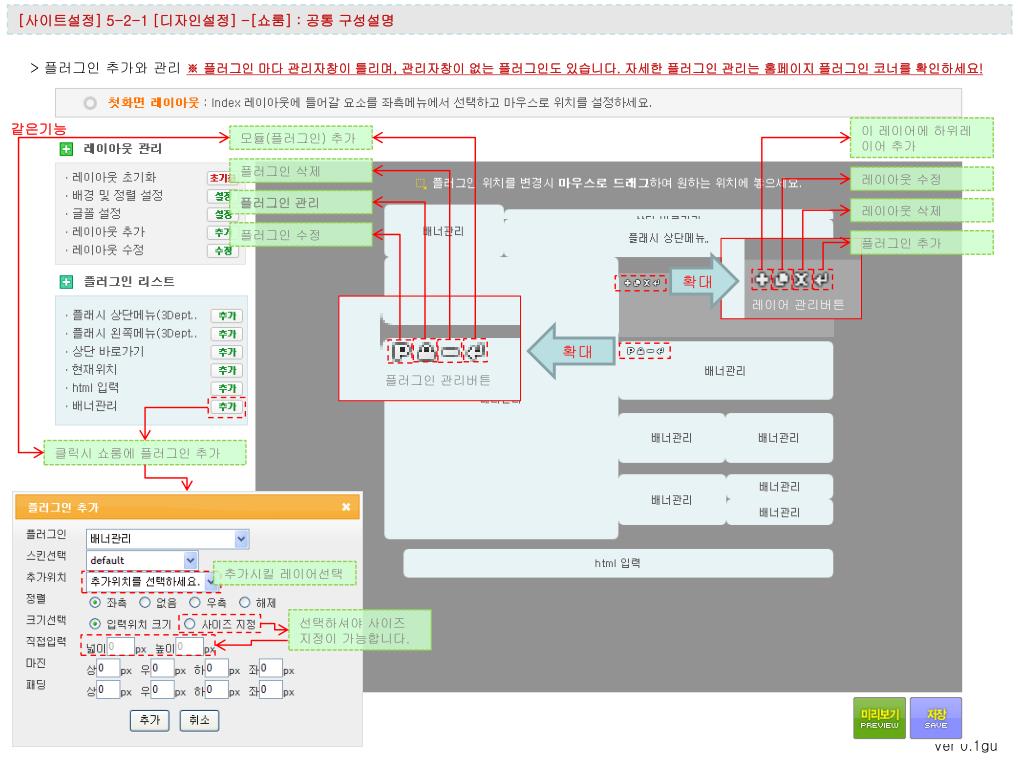Click 플러그인 리스트 section heading
Viewport: 1024px width, 768px height.
(x=129, y=282)
